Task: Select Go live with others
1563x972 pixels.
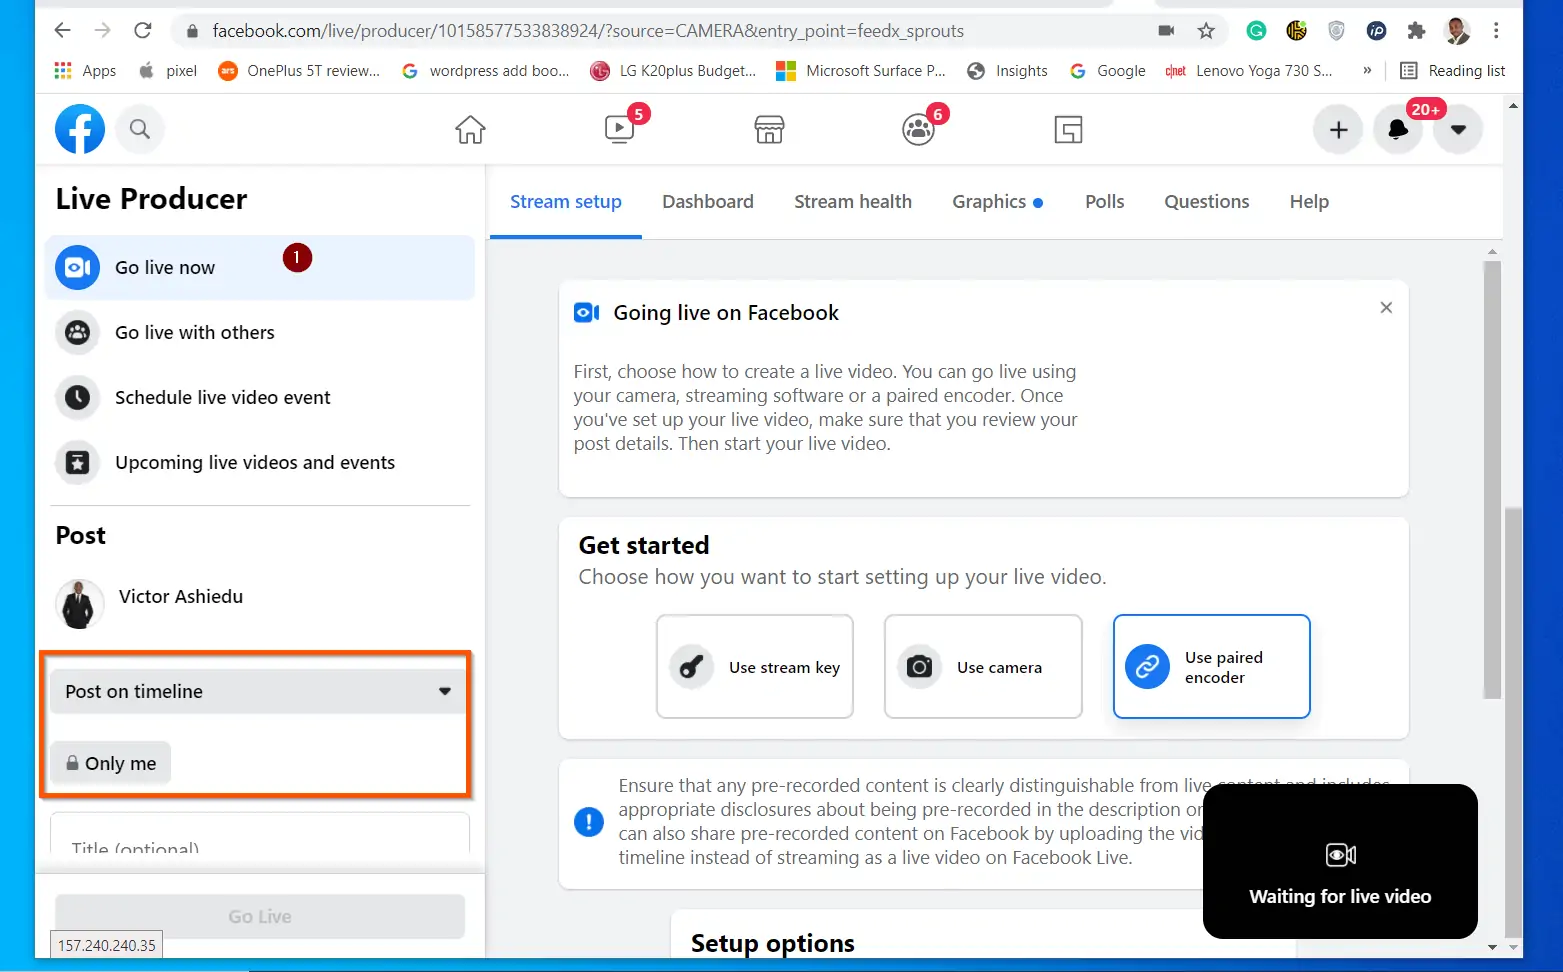Action: coord(260,333)
